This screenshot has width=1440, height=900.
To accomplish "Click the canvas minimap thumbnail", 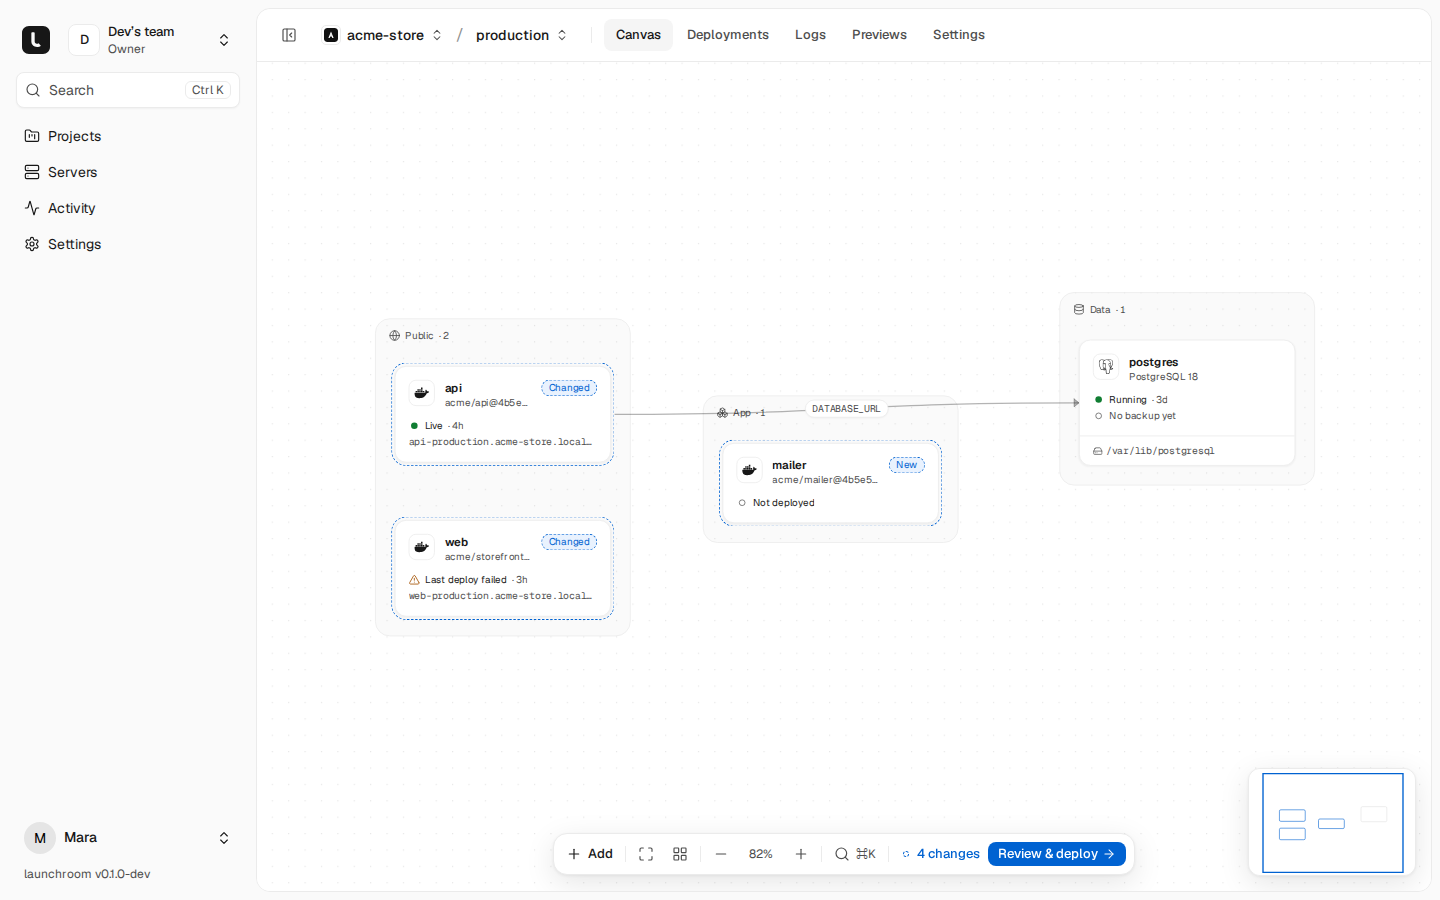I will pyautogui.click(x=1332, y=822).
